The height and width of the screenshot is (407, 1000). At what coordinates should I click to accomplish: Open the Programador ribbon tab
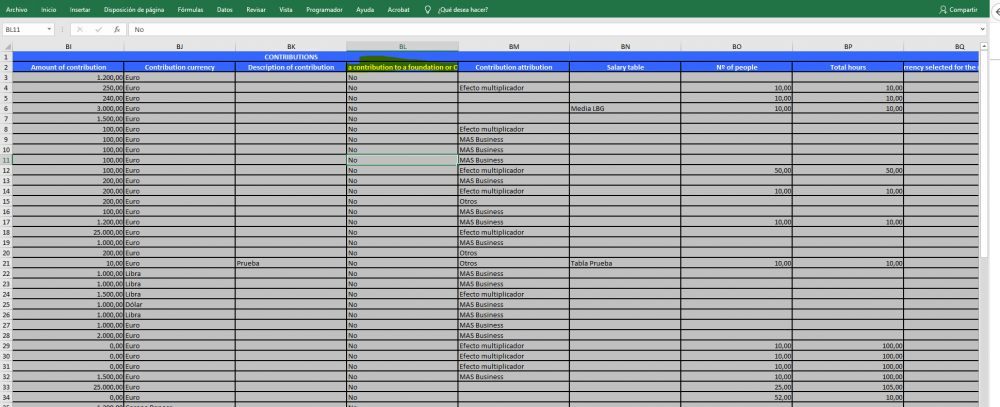[x=322, y=9]
